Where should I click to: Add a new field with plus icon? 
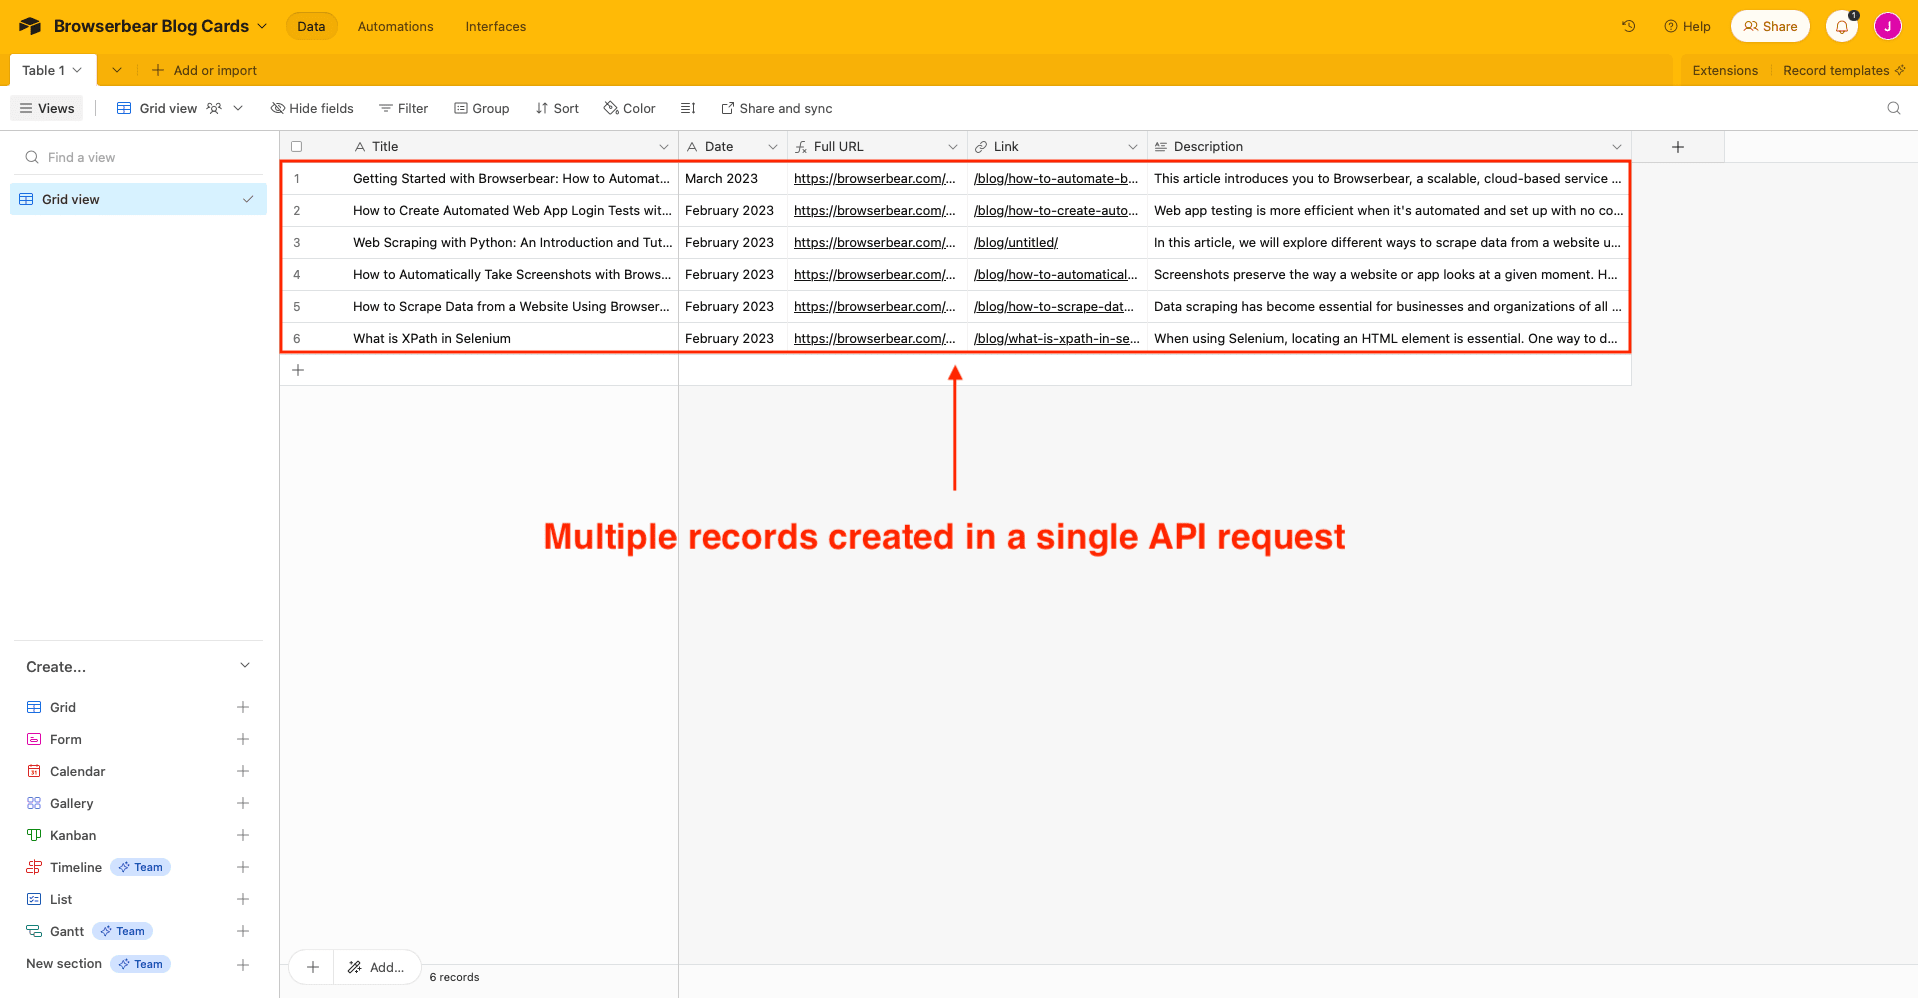pos(1678,147)
